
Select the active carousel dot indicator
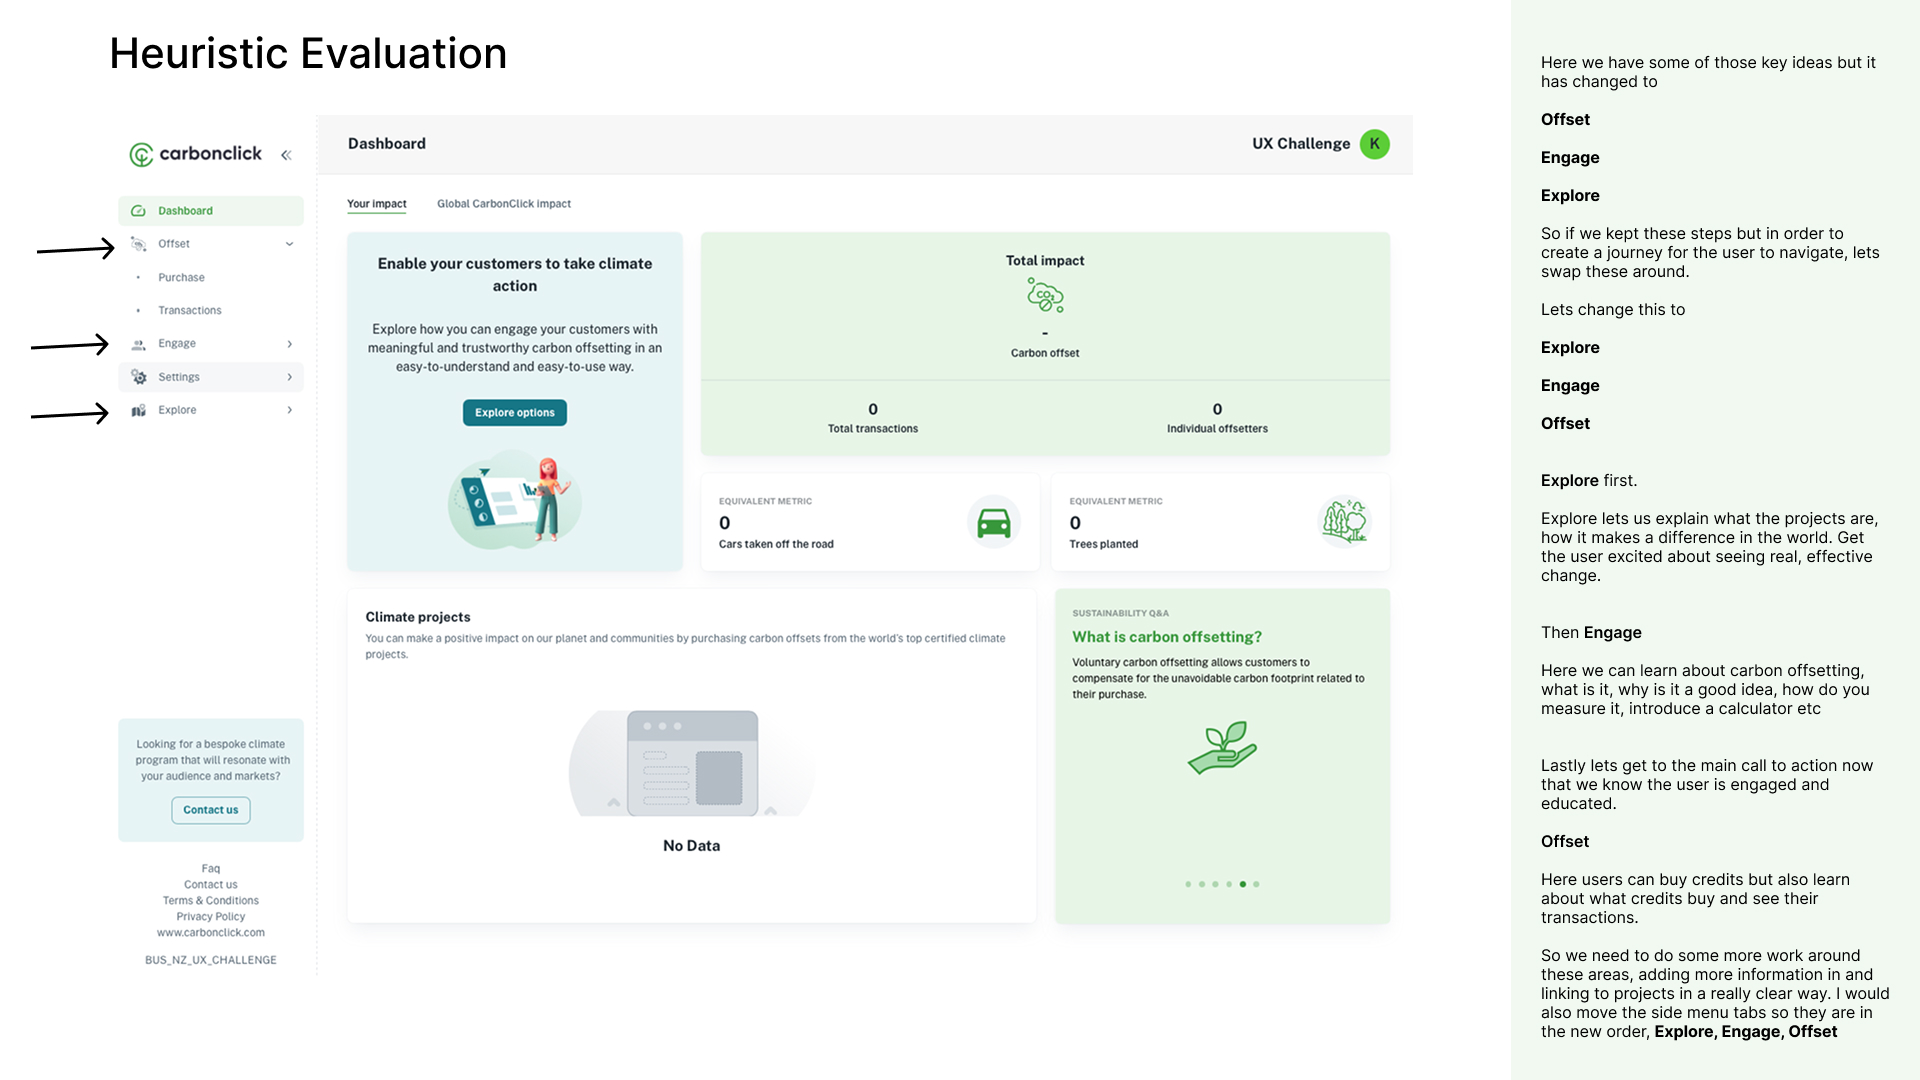click(x=1242, y=884)
